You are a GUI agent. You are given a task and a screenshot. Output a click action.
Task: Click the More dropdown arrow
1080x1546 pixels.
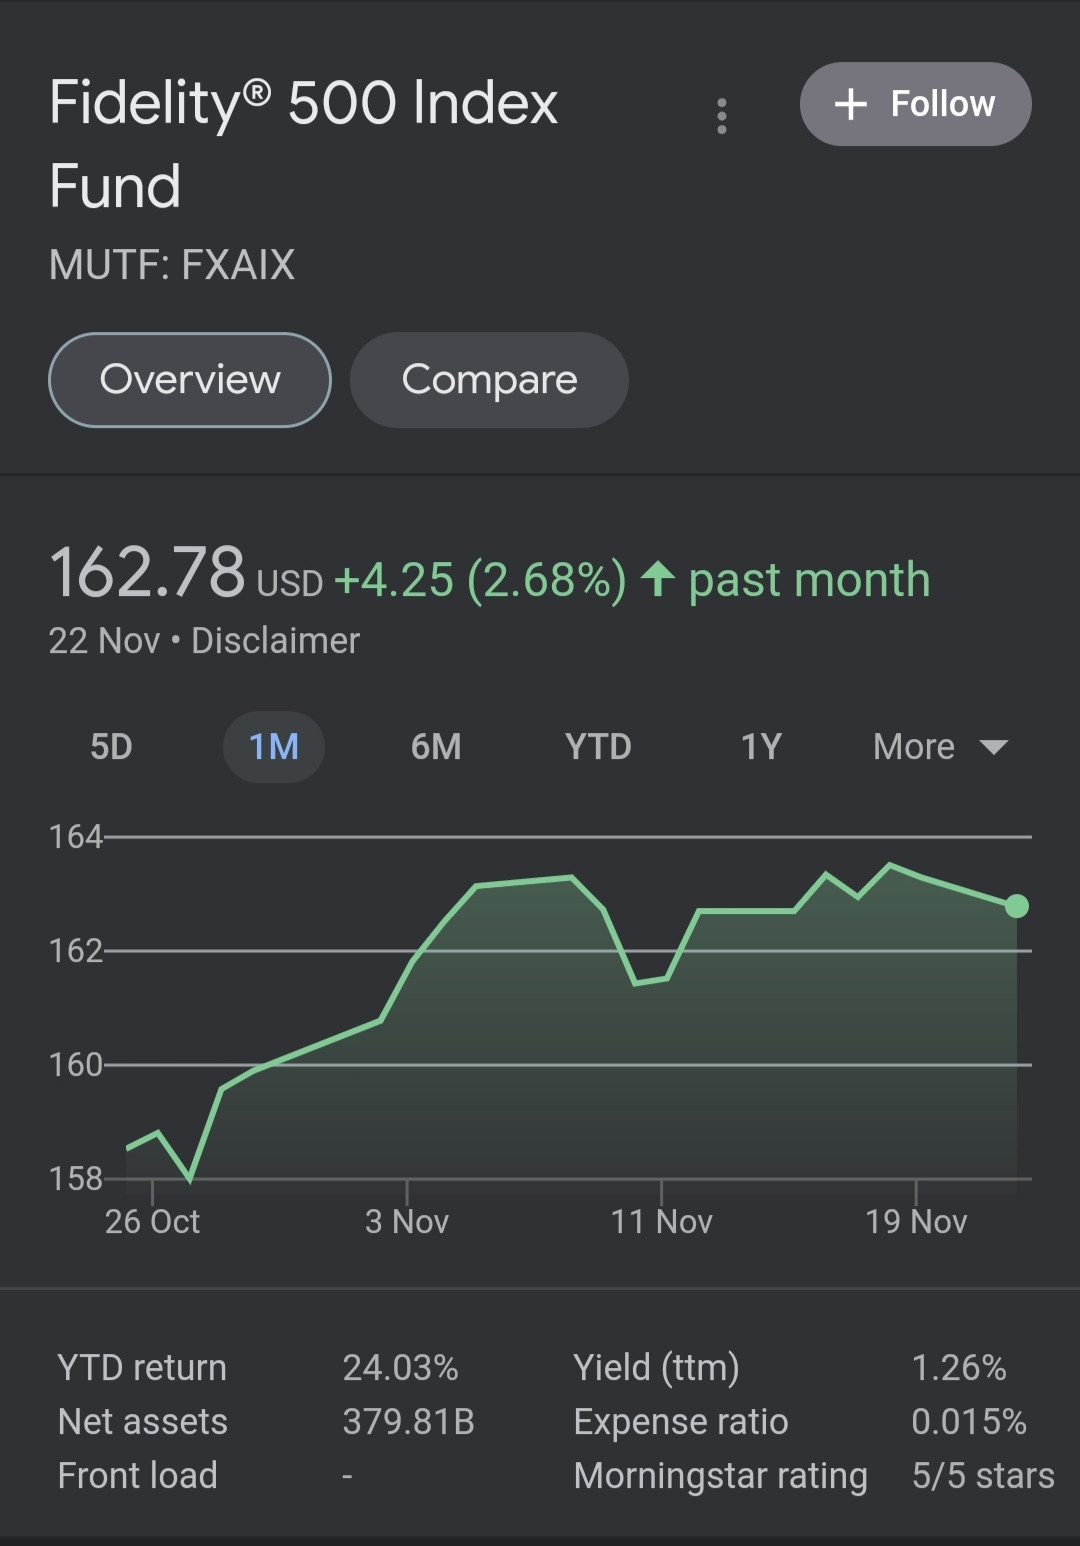[993, 748]
